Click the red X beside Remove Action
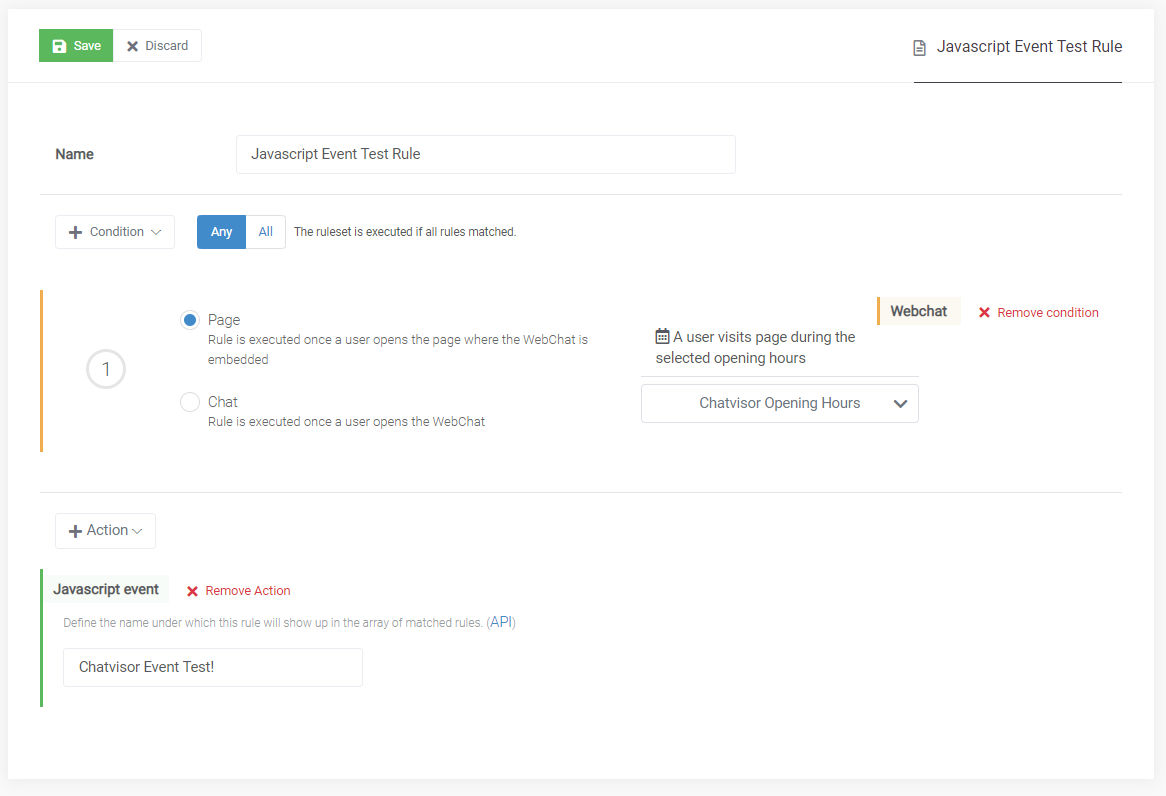Viewport: 1166px width, 796px height. point(192,591)
